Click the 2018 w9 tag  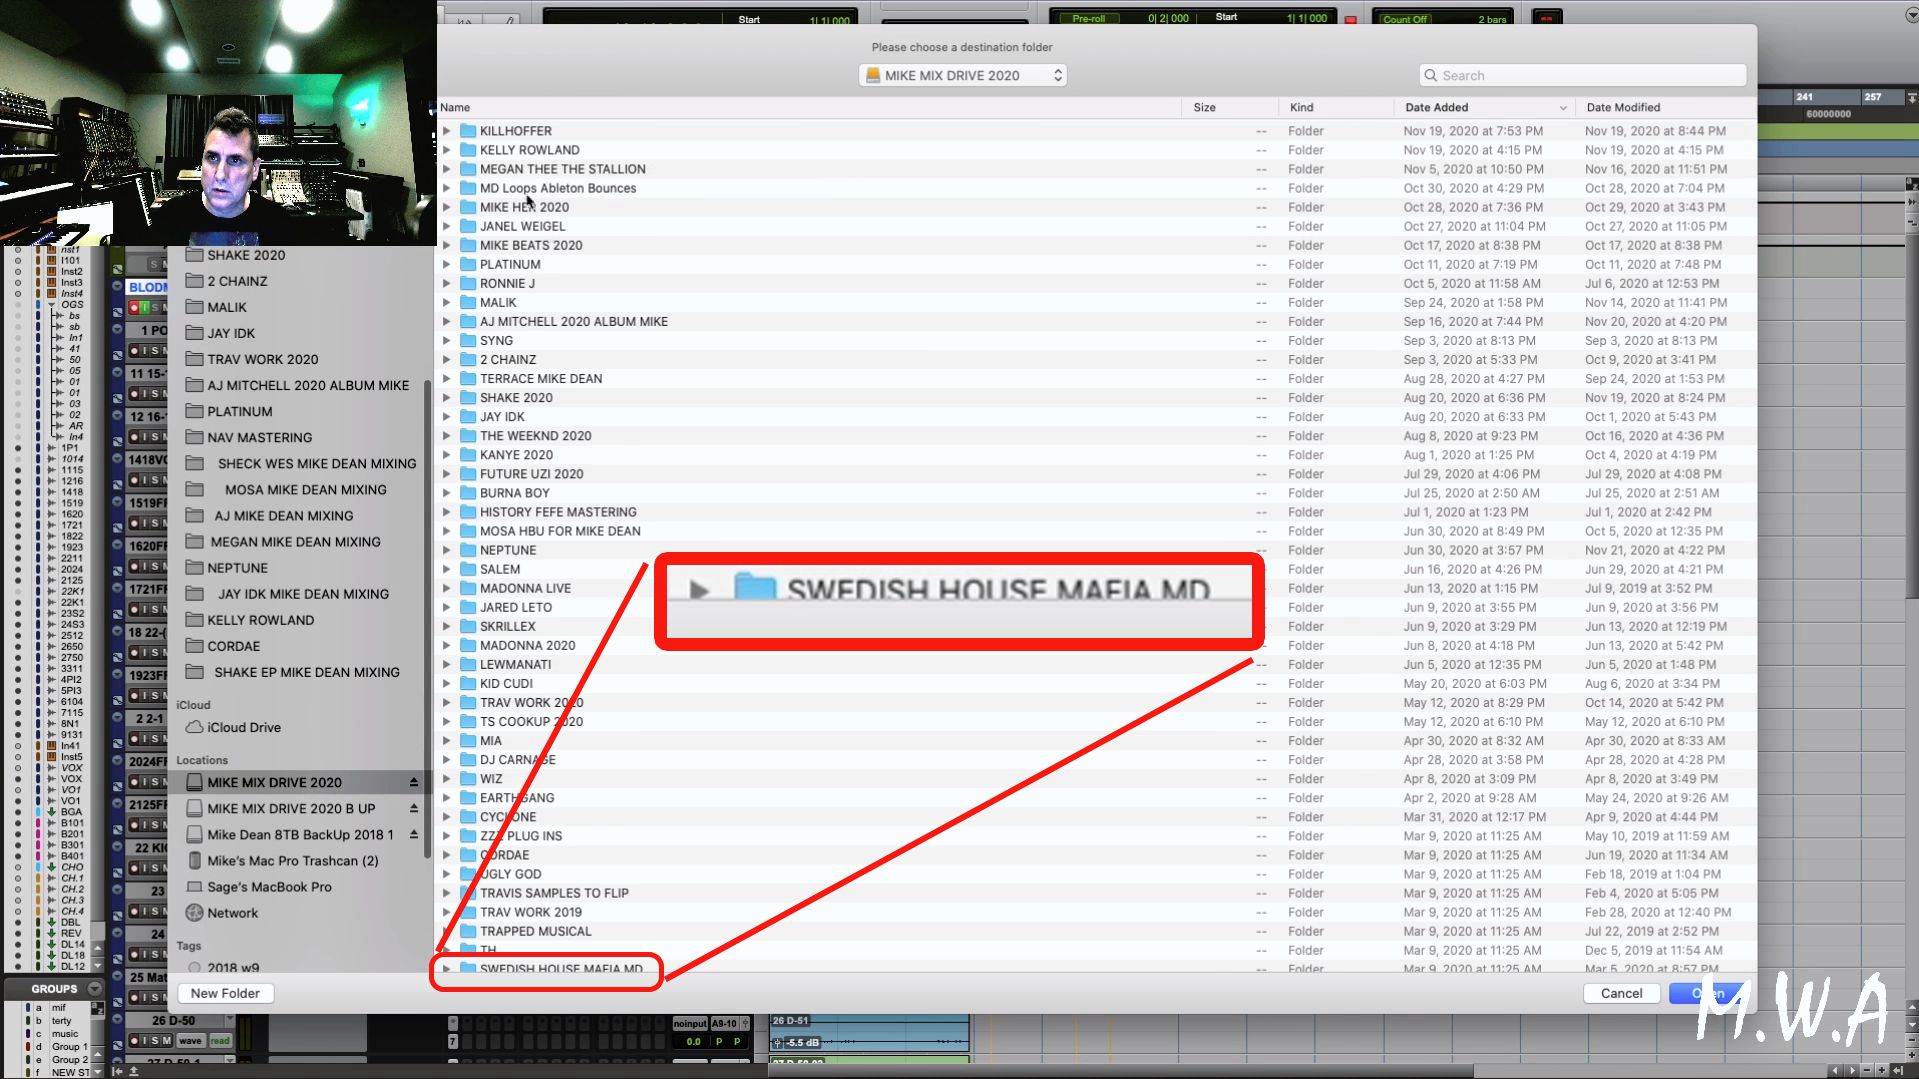[x=233, y=968]
